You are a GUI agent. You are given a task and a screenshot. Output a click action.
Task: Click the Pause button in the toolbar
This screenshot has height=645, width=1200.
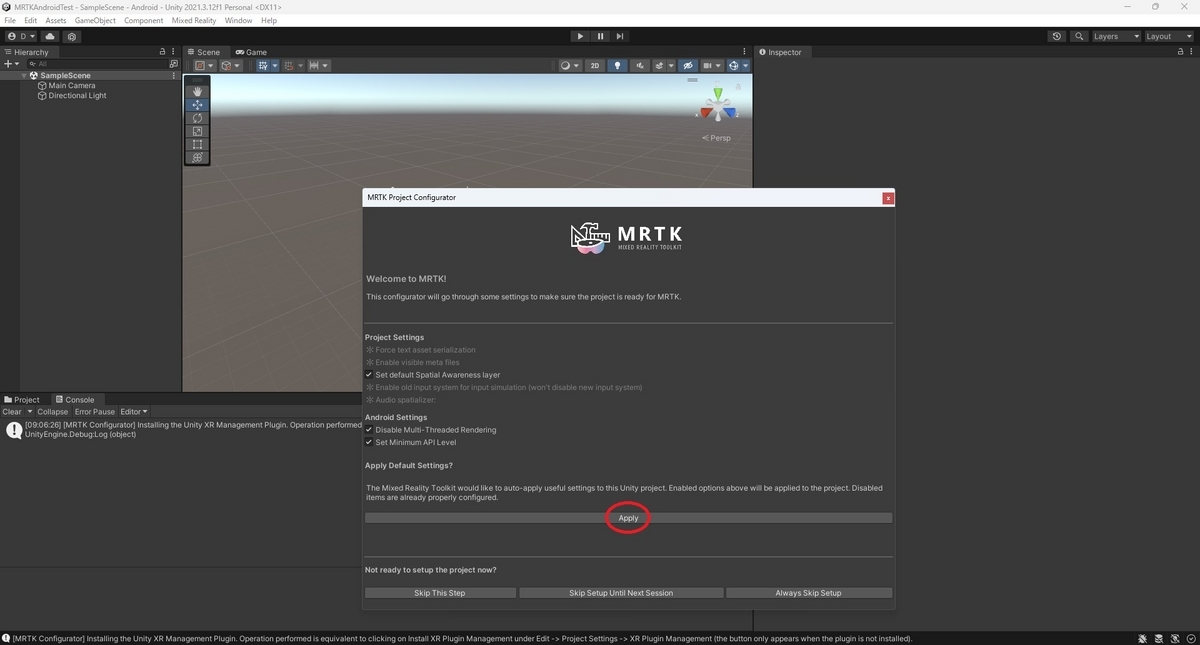click(601, 36)
